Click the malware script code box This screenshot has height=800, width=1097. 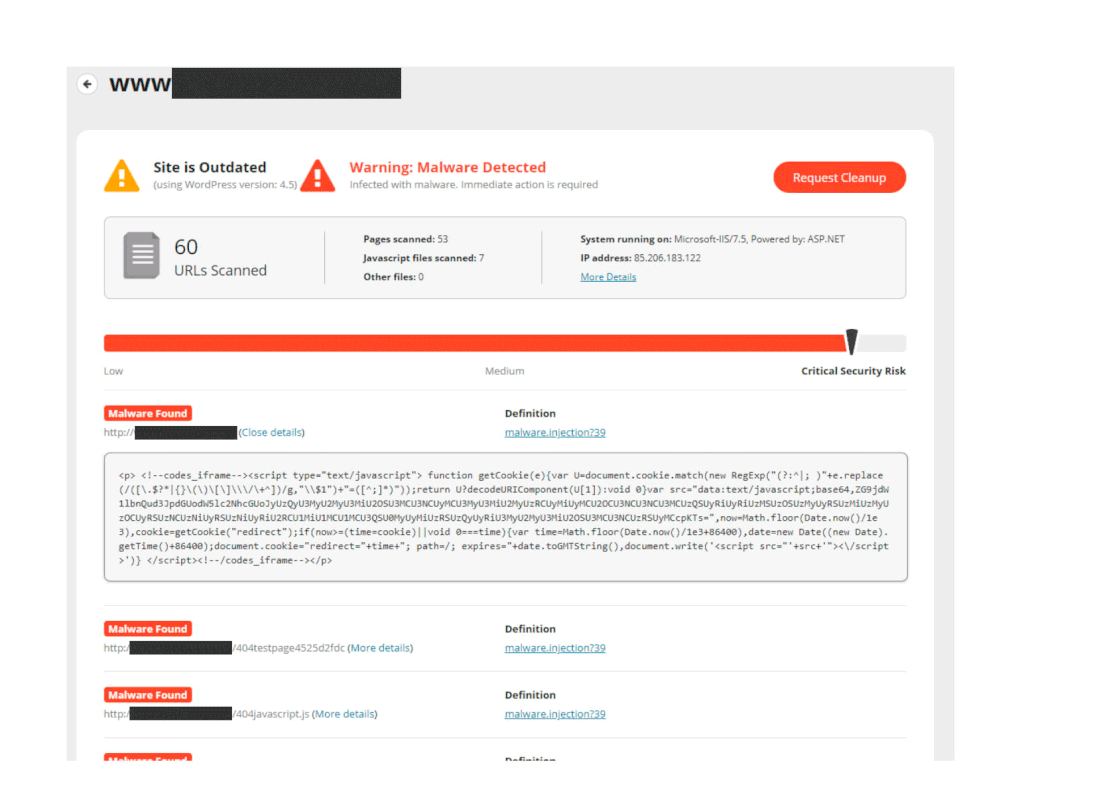pyautogui.click(x=506, y=517)
